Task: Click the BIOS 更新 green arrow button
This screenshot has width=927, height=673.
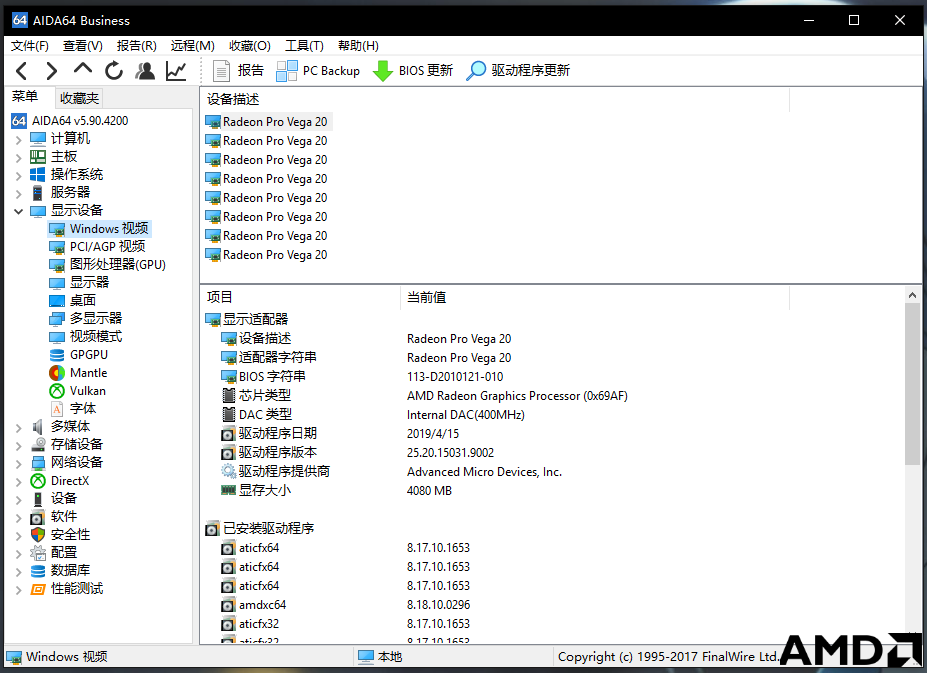Action: click(413, 71)
